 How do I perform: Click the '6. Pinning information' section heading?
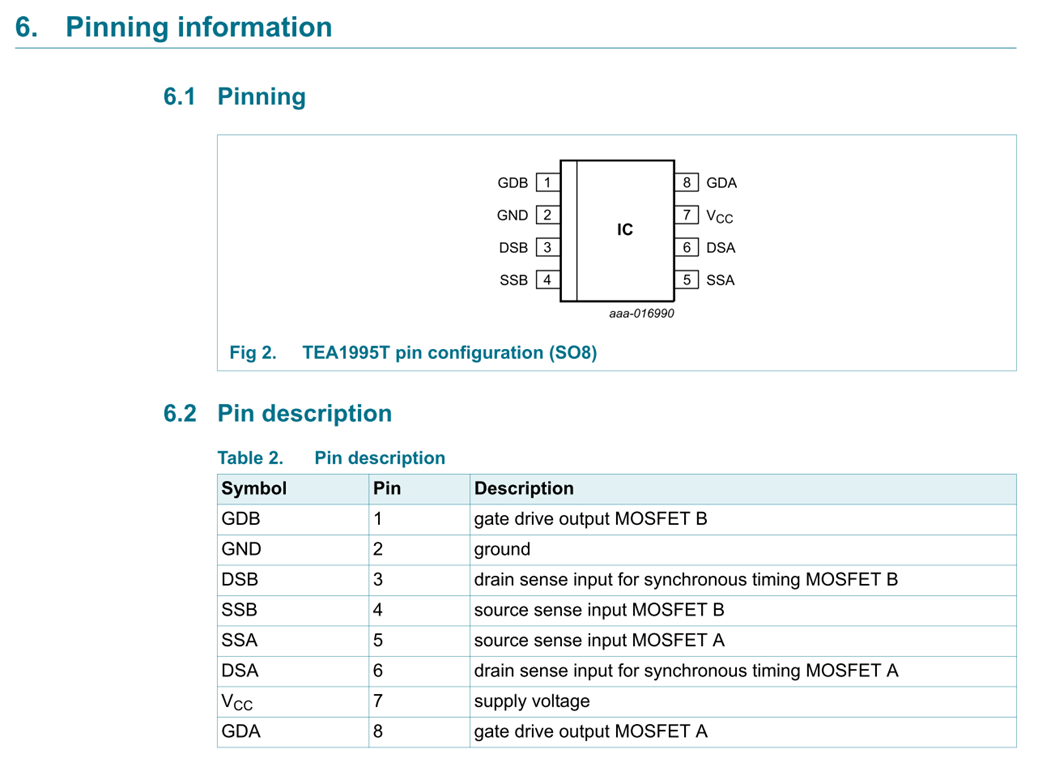tap(174, 27)
